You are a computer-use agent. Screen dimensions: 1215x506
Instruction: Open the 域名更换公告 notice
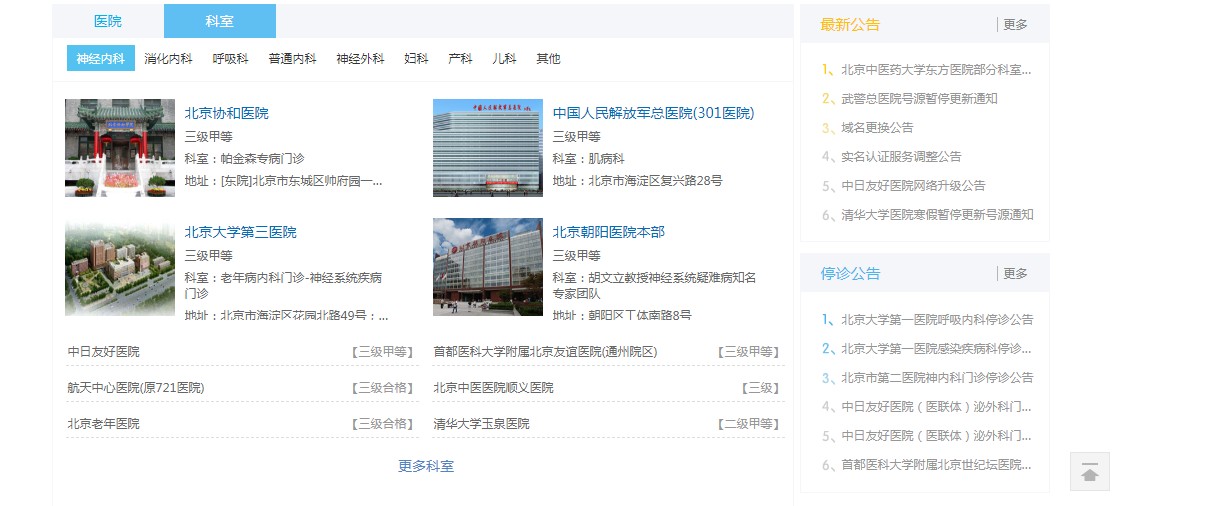tap(877, 128)
